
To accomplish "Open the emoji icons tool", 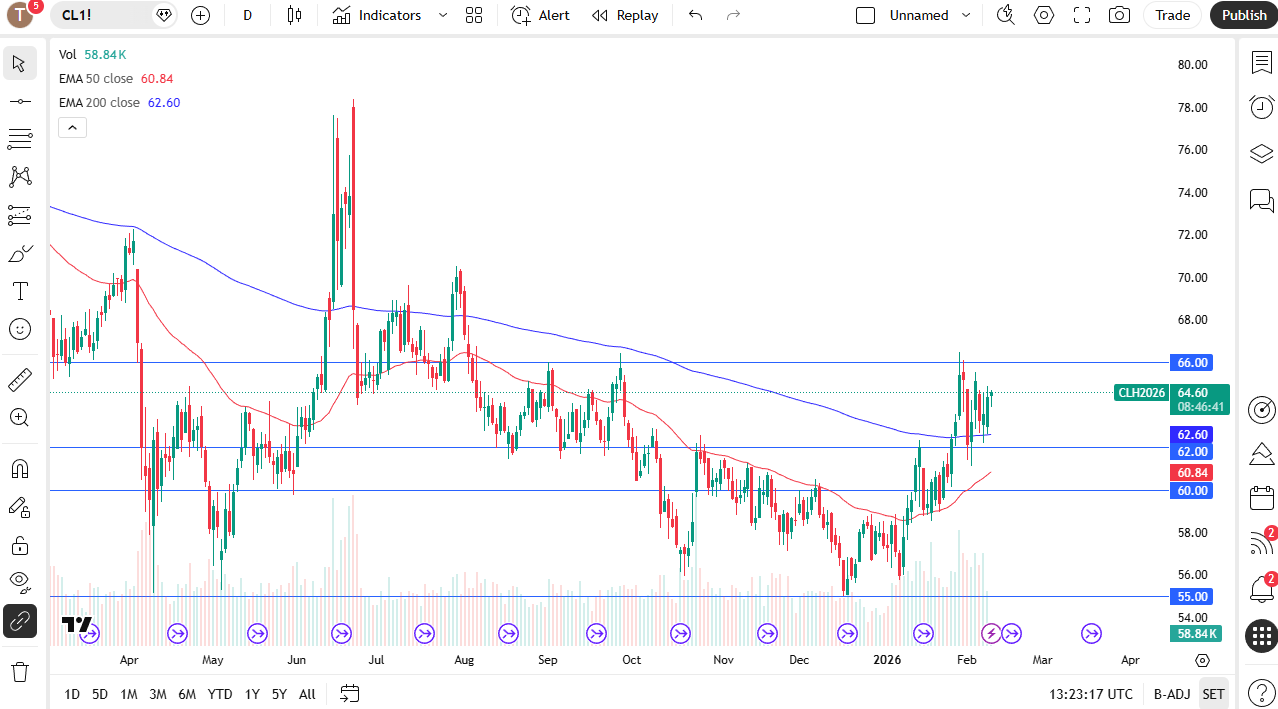I will coord(20,329).
